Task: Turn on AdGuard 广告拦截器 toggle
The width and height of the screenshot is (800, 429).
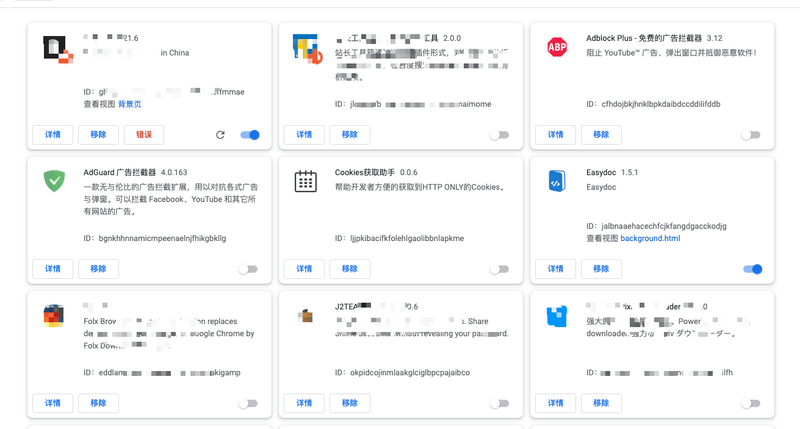Action: tap(248, 269)
